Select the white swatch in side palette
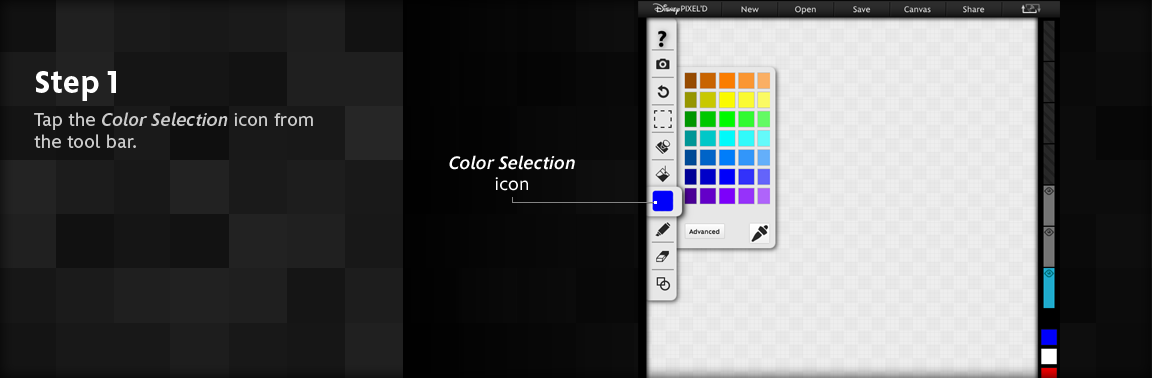 click(x=1049, y=357)
